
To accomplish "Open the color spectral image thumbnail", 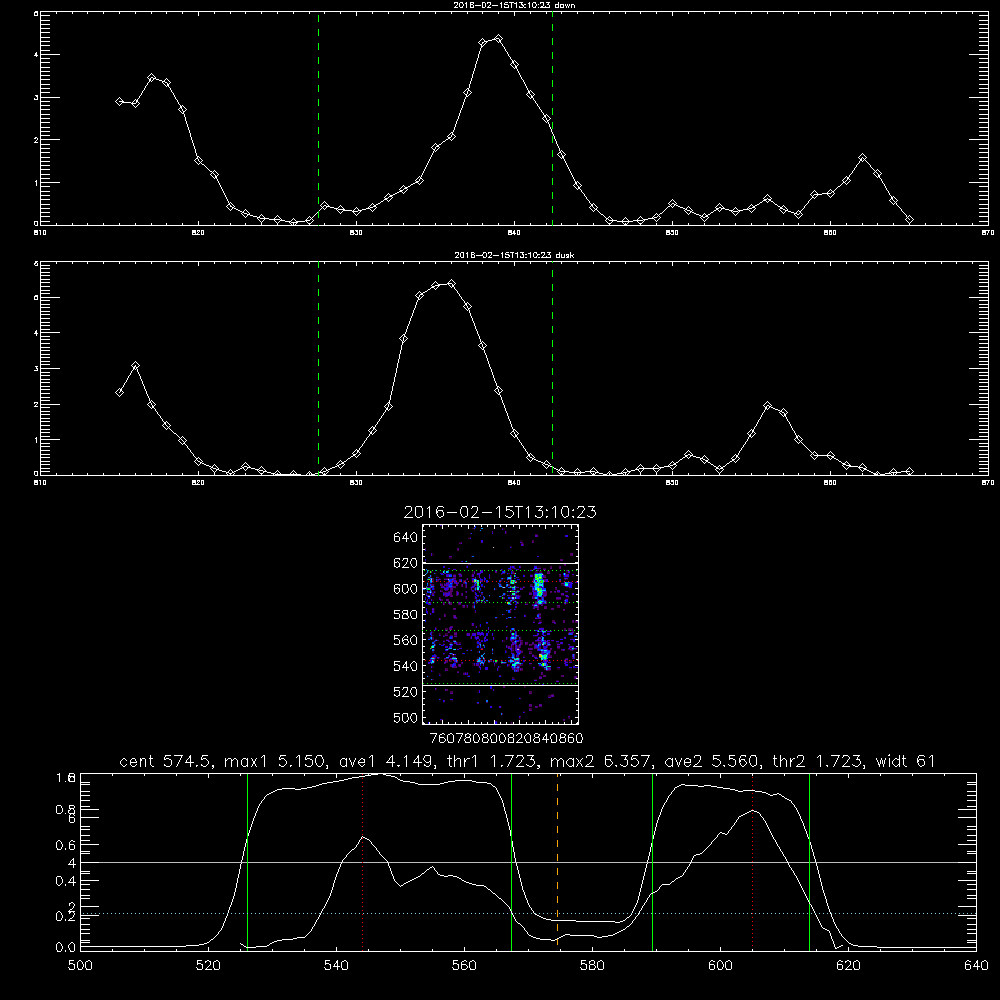I will click(x=501, y=624).
